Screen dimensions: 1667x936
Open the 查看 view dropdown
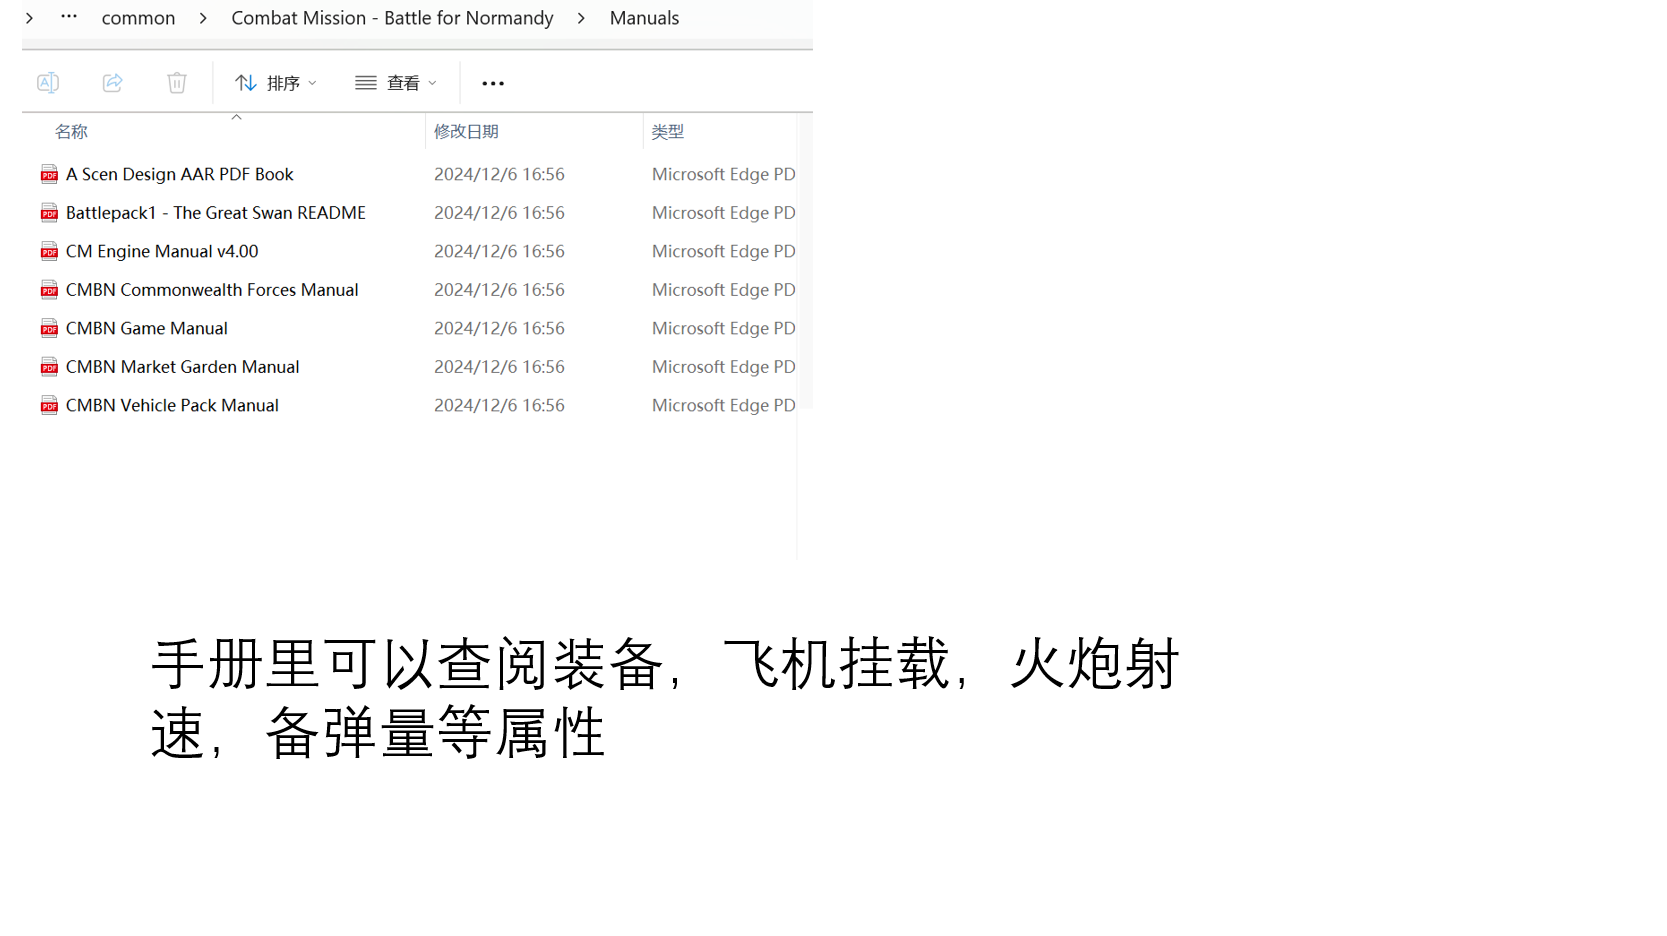click(396, 83)
